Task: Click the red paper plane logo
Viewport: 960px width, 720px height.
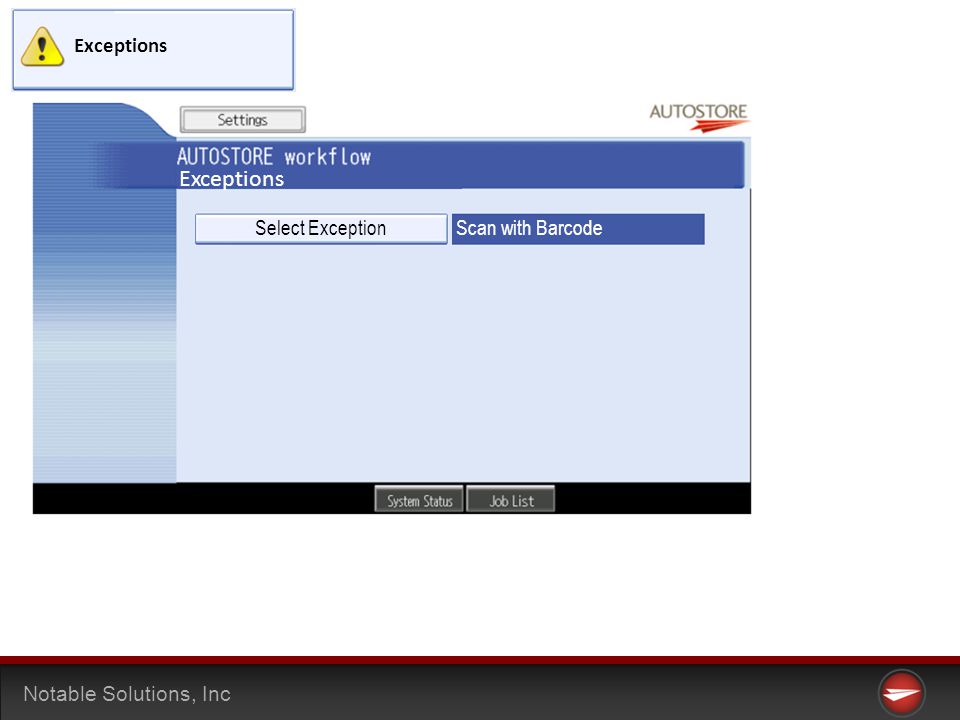Action: (901, 694)
